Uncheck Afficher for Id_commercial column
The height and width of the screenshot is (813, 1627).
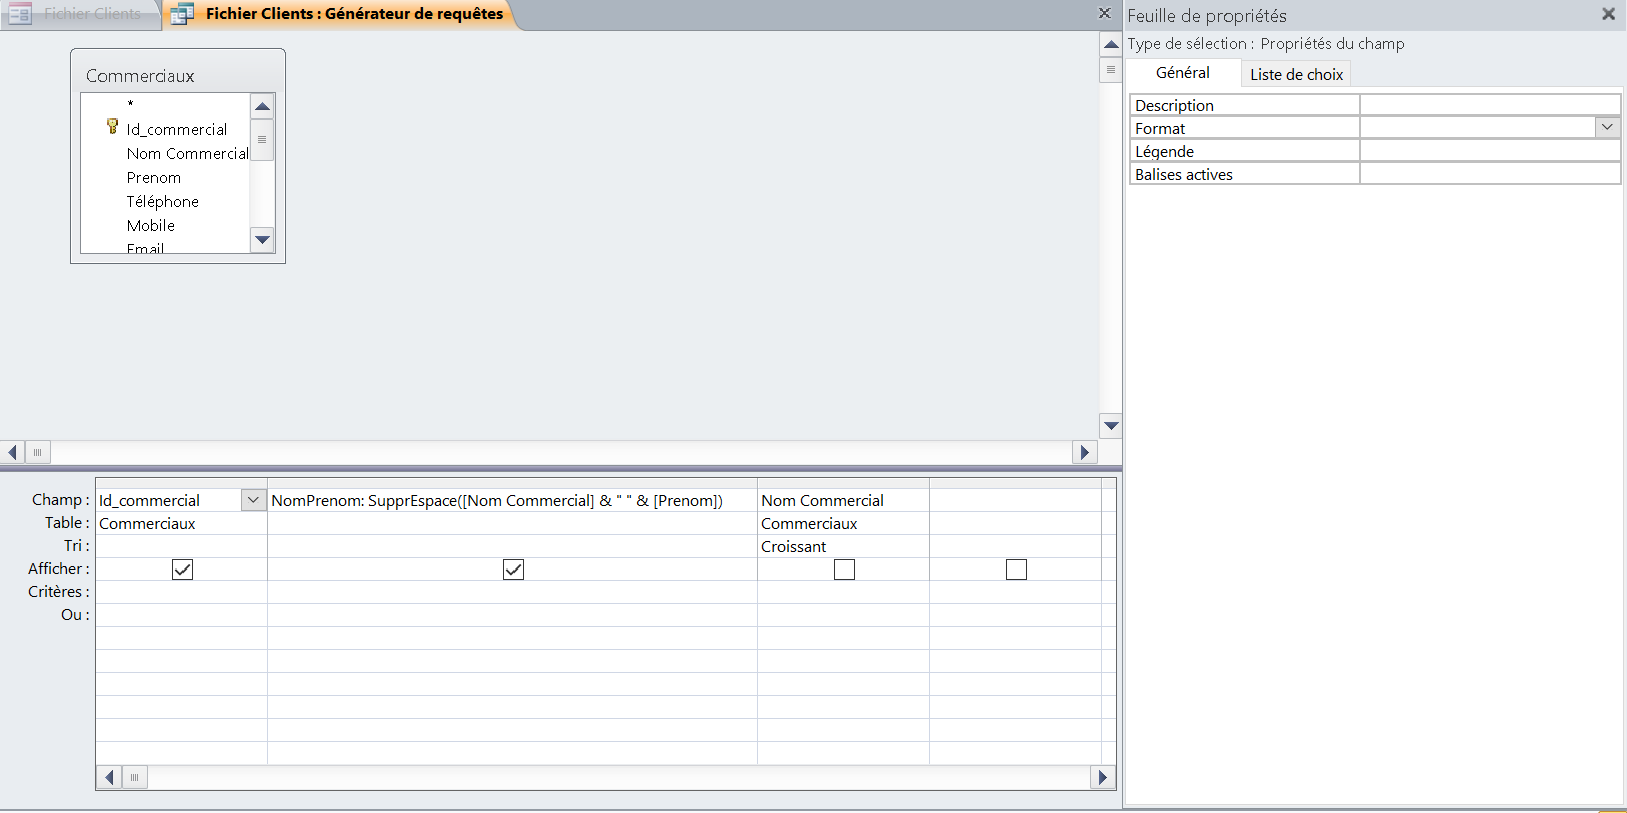point(182,569)
